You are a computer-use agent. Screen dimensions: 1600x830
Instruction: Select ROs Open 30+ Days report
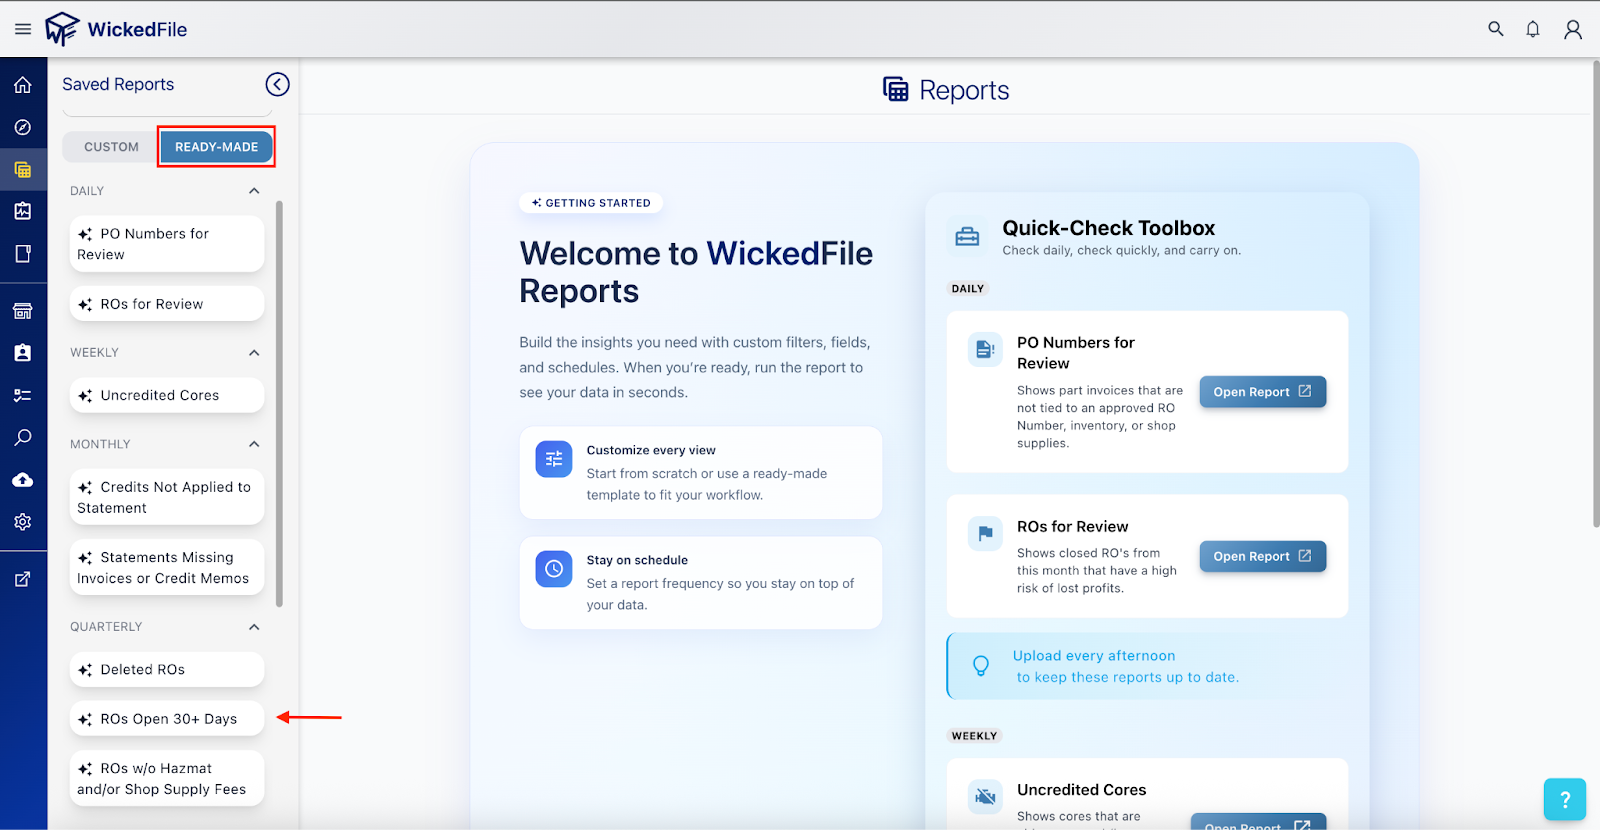coord(167,719)
